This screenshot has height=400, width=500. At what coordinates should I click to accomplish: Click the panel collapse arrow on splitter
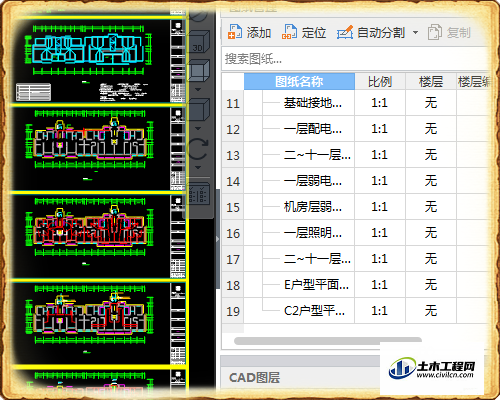coord(218,239)
